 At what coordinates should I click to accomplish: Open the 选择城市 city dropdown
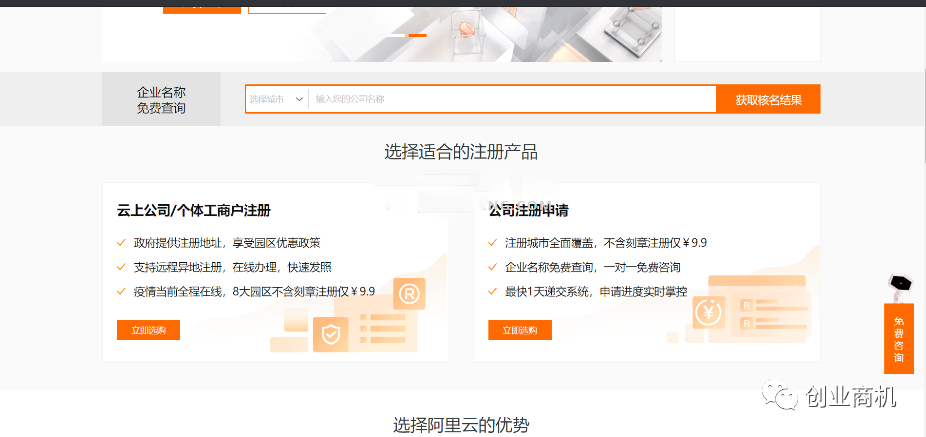point(276,99)
